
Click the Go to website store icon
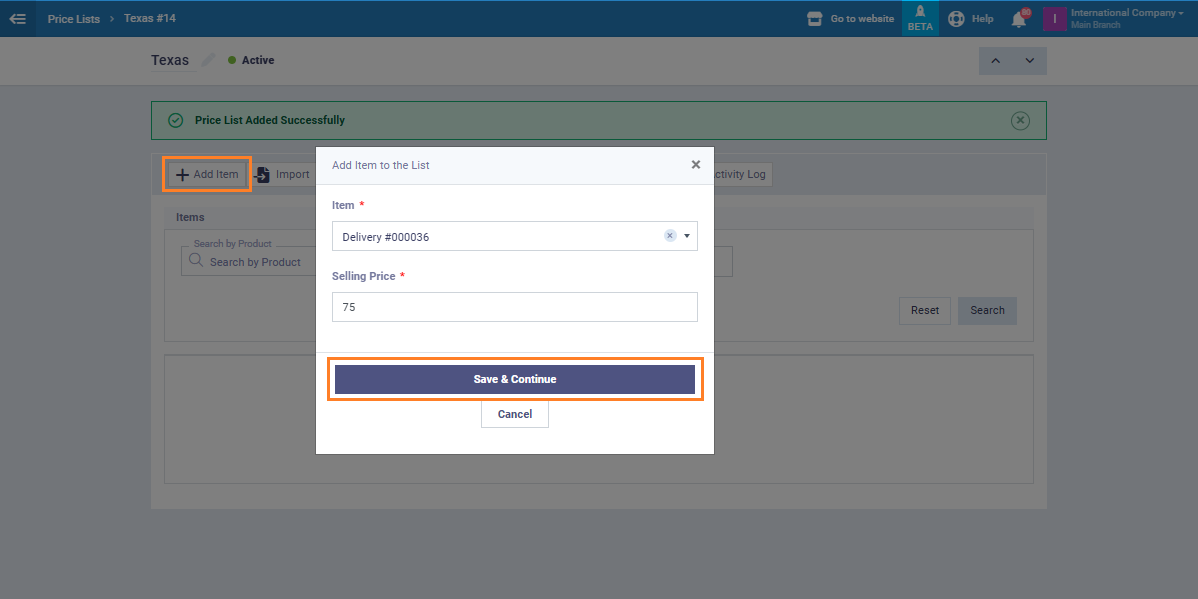(814, 19)
